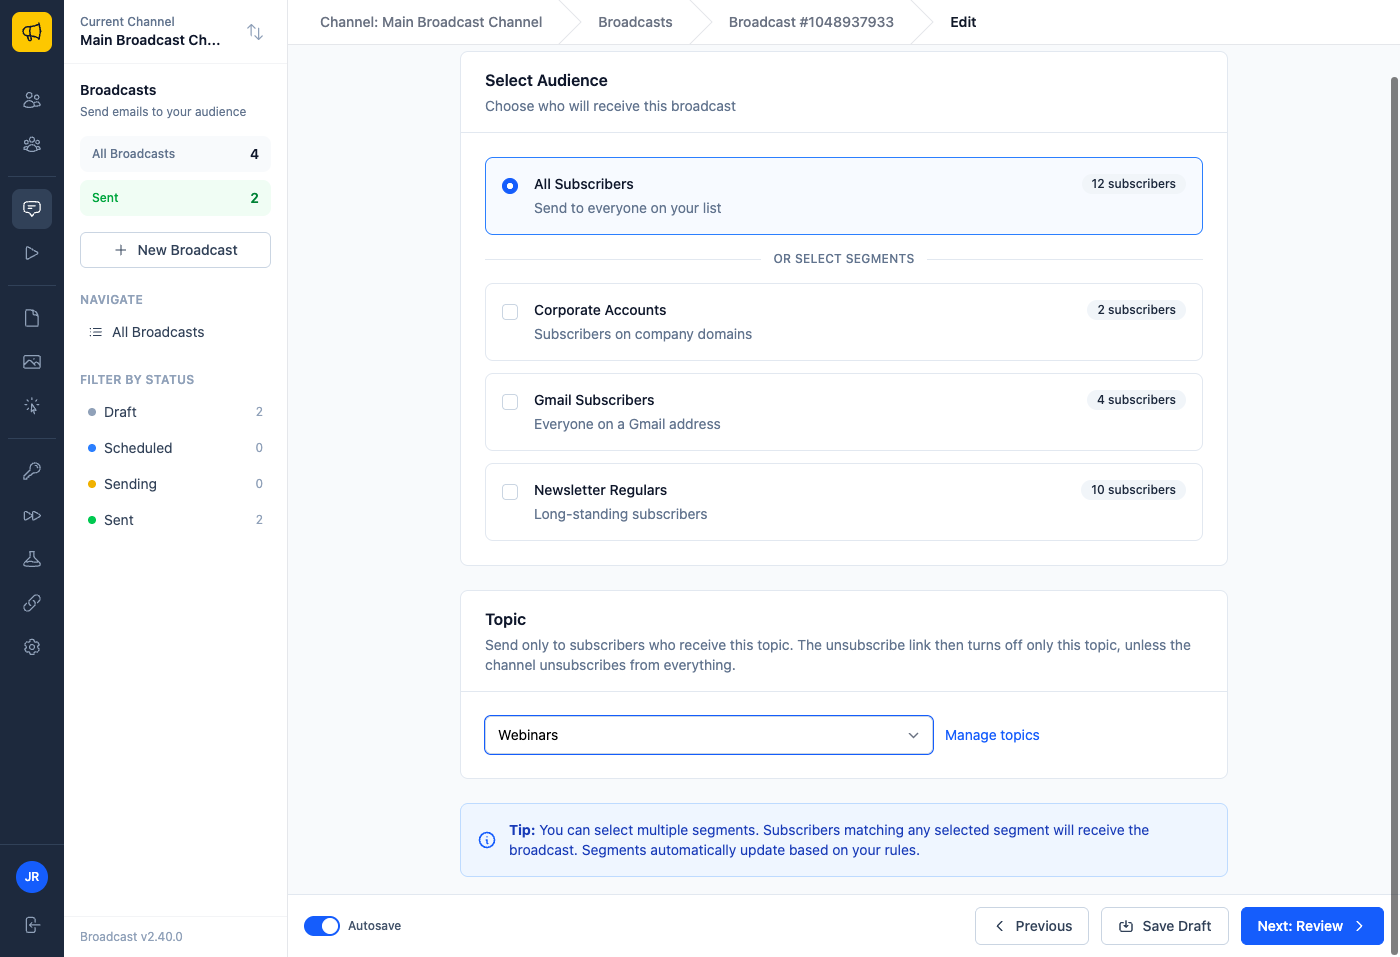Viewport: 1400px width, 957px height.
Task: Open the chain link sidebar icon
Action: 32,603
